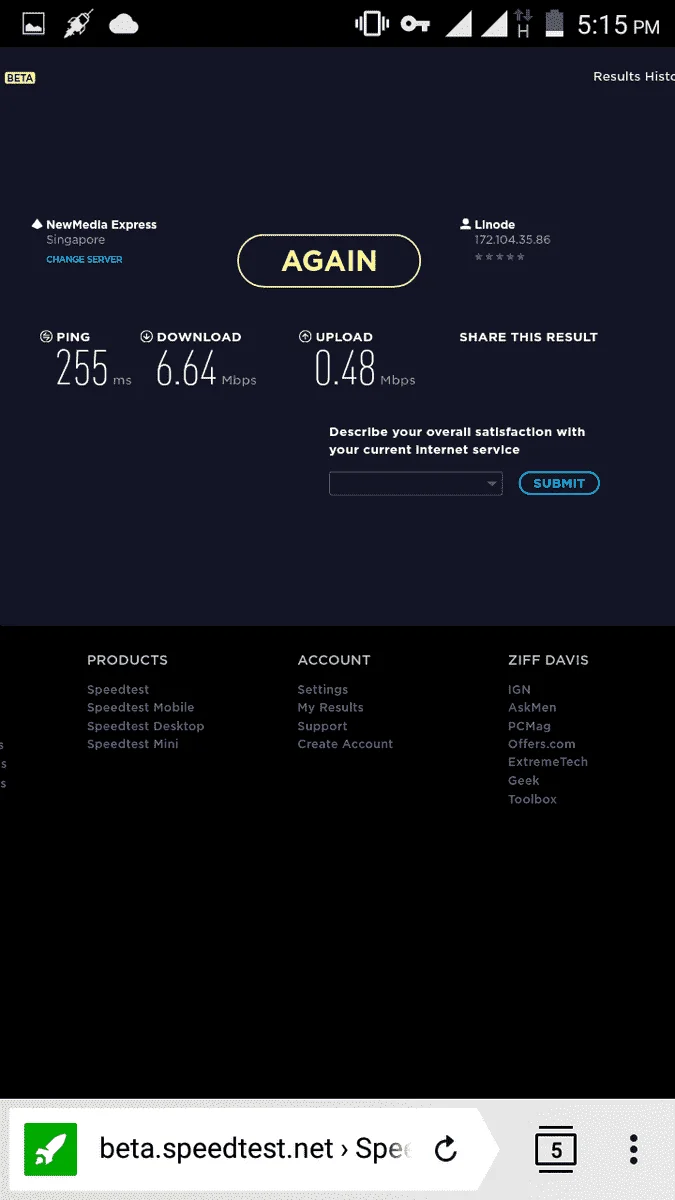Open My Results link

tap(330, 708)
